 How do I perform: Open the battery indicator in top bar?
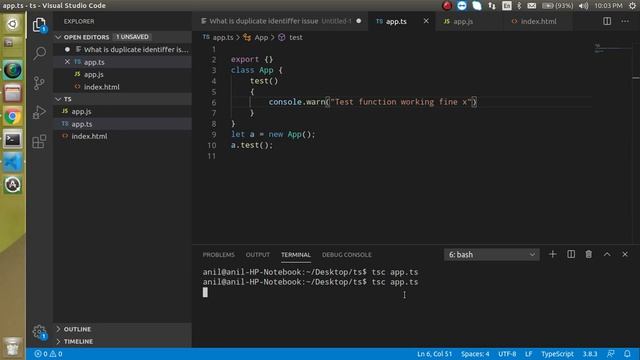[558, 6]
